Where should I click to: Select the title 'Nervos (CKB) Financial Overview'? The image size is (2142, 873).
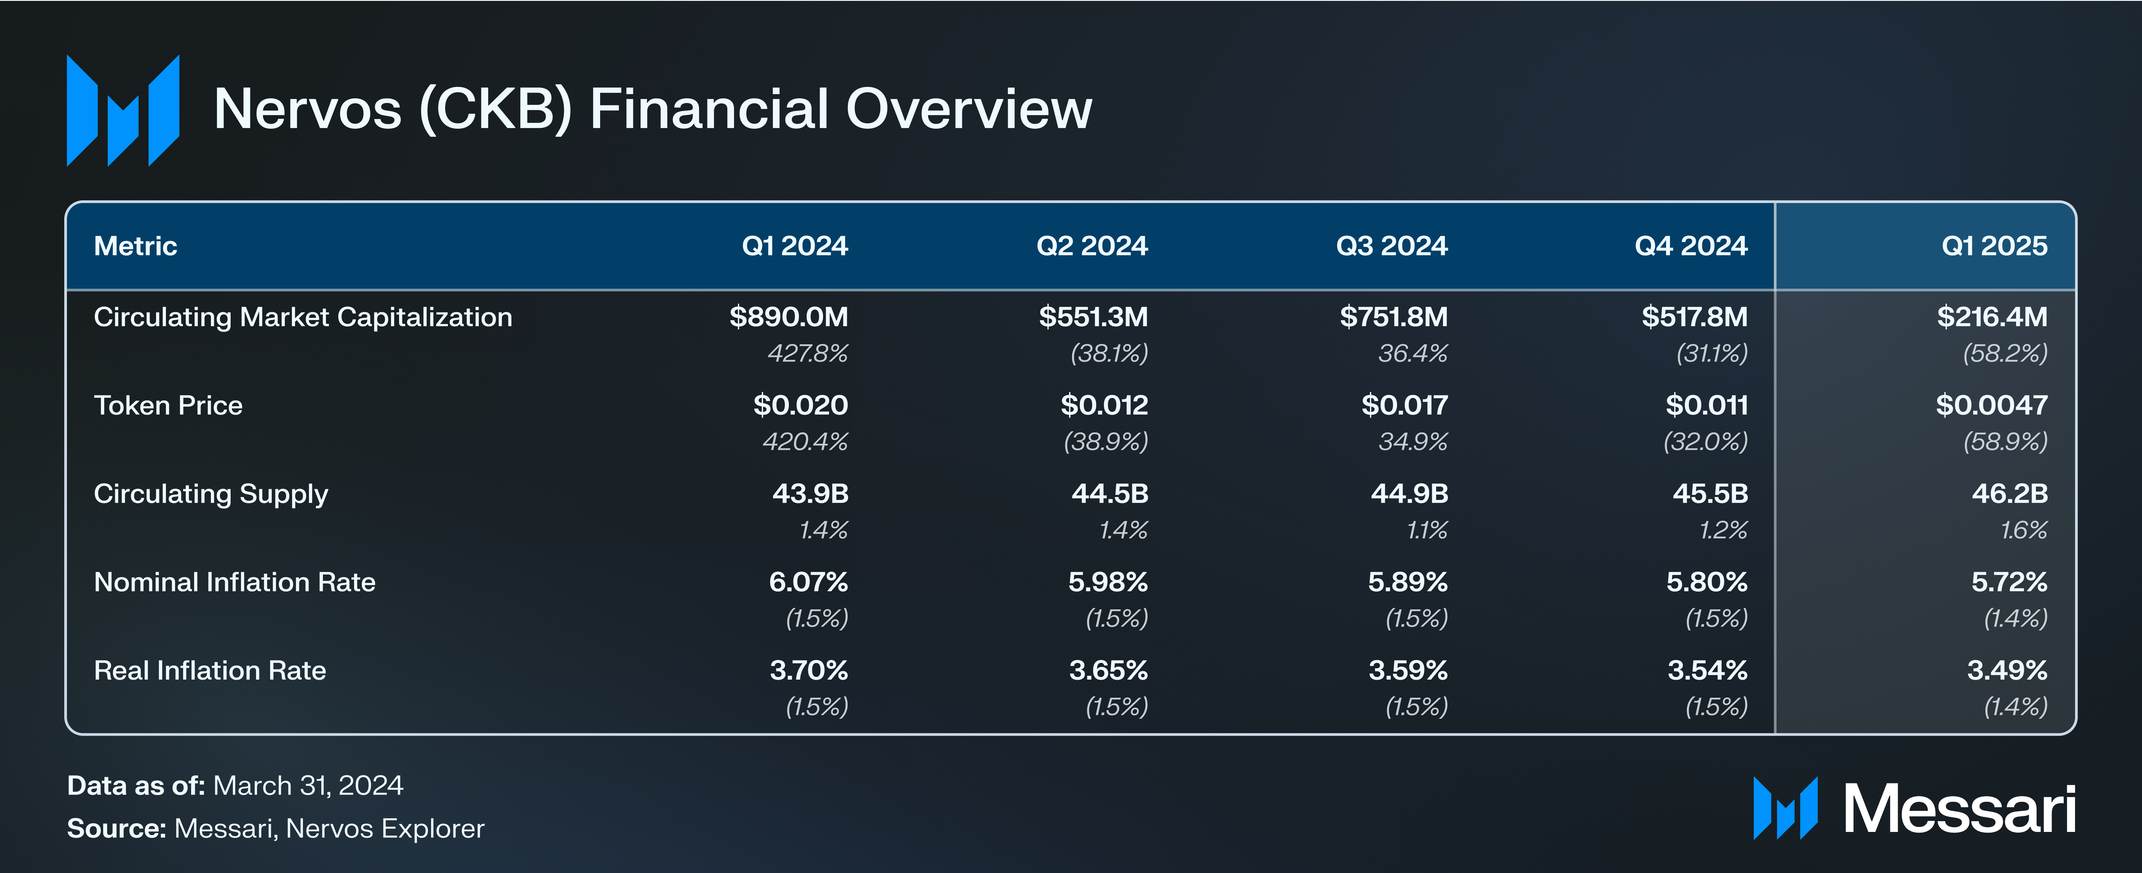[x=653, y=109]
